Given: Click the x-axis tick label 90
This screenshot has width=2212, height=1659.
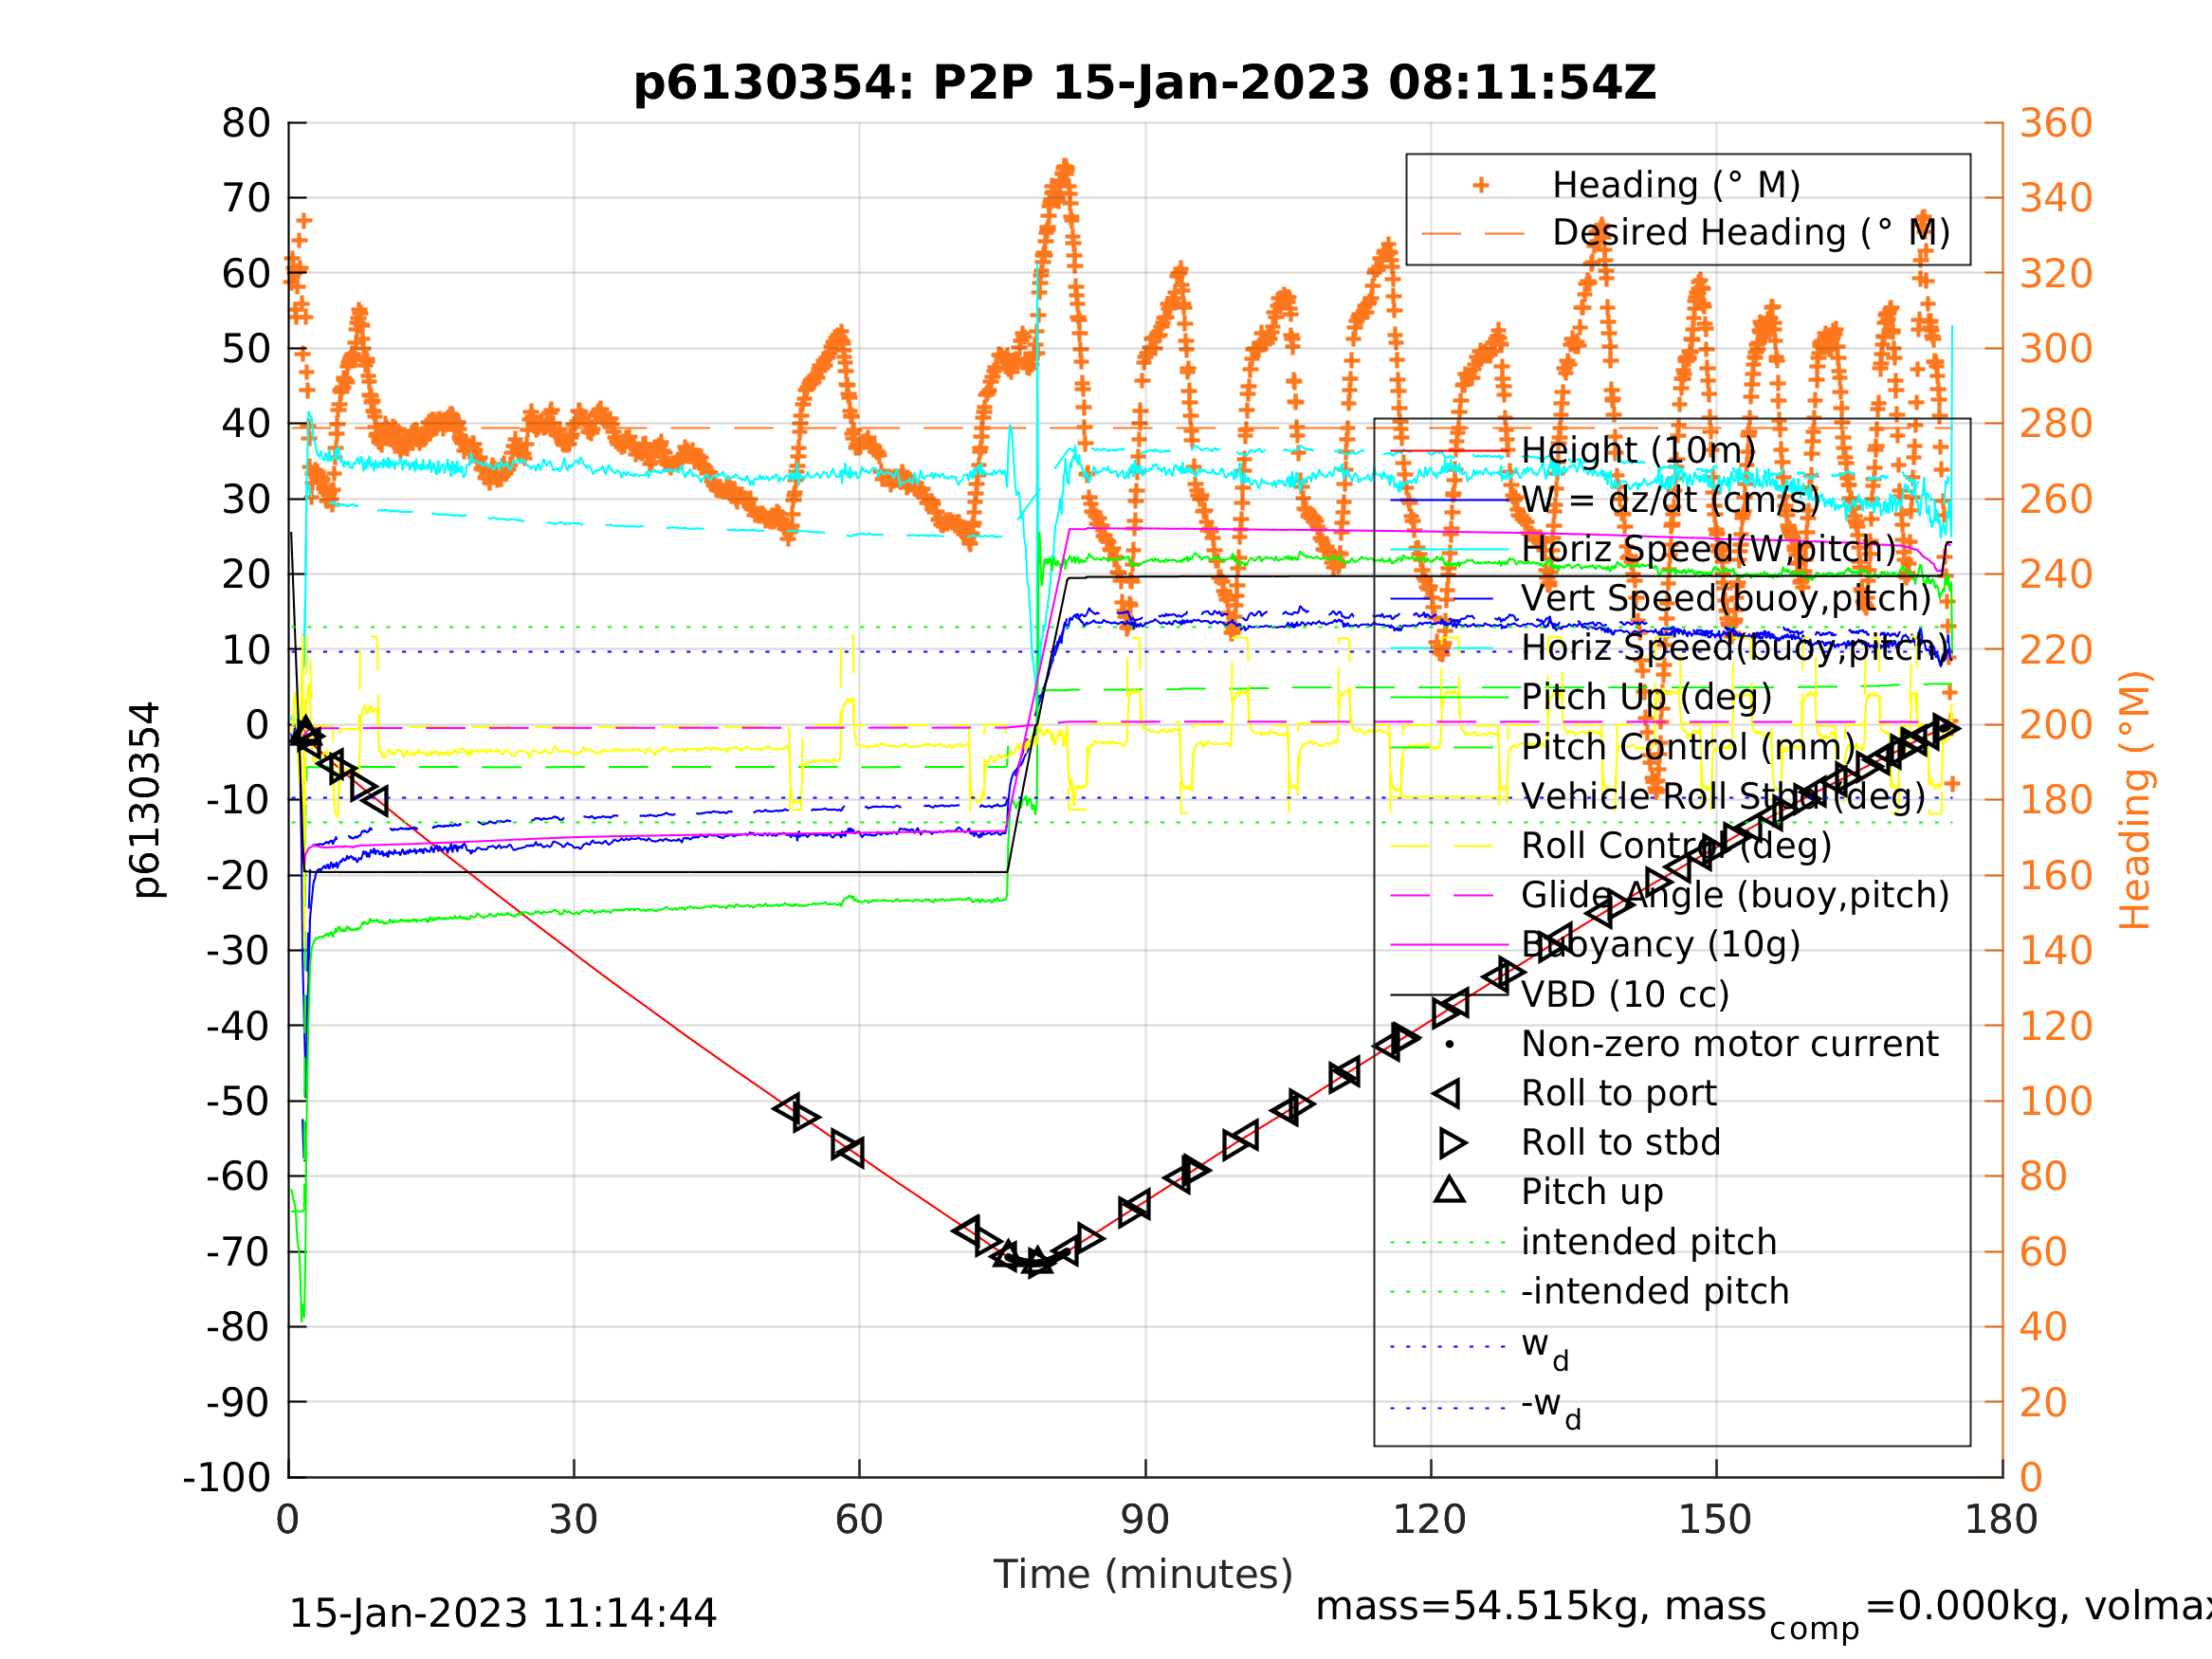Looking at the screenshot, I should coord(1145,1520).
